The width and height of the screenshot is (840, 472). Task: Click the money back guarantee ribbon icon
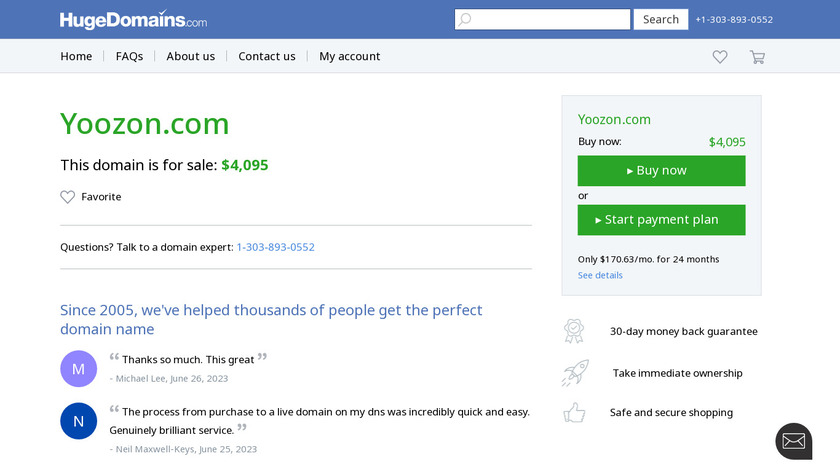pyautogui.click(x=574, y=331)
